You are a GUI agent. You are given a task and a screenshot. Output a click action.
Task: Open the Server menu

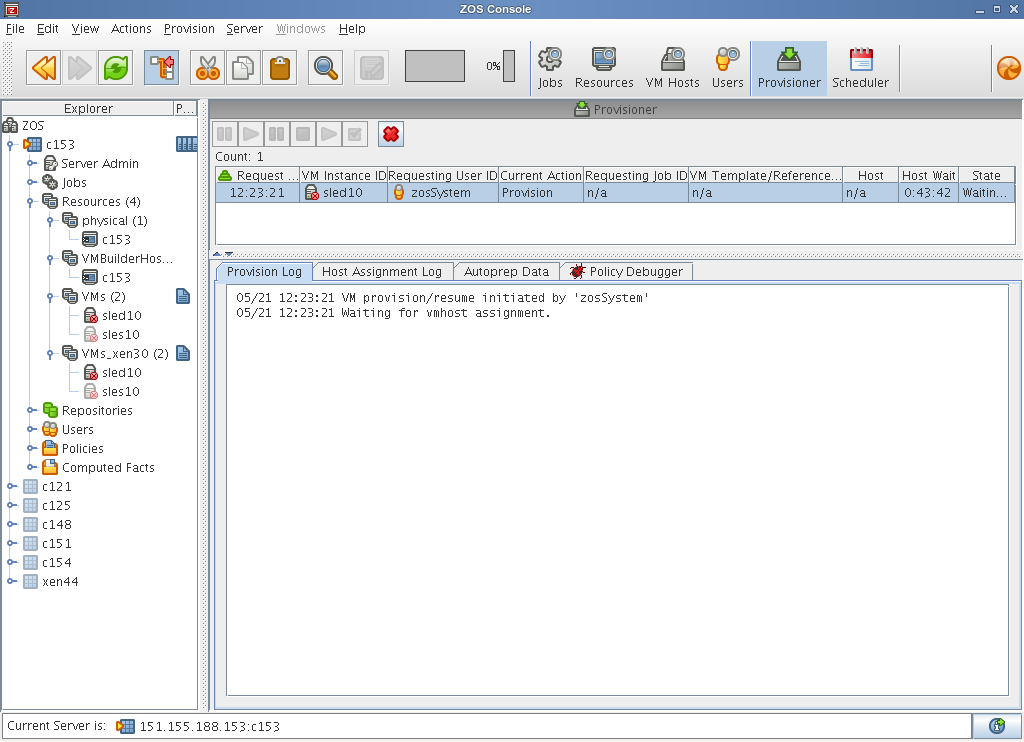244,29
